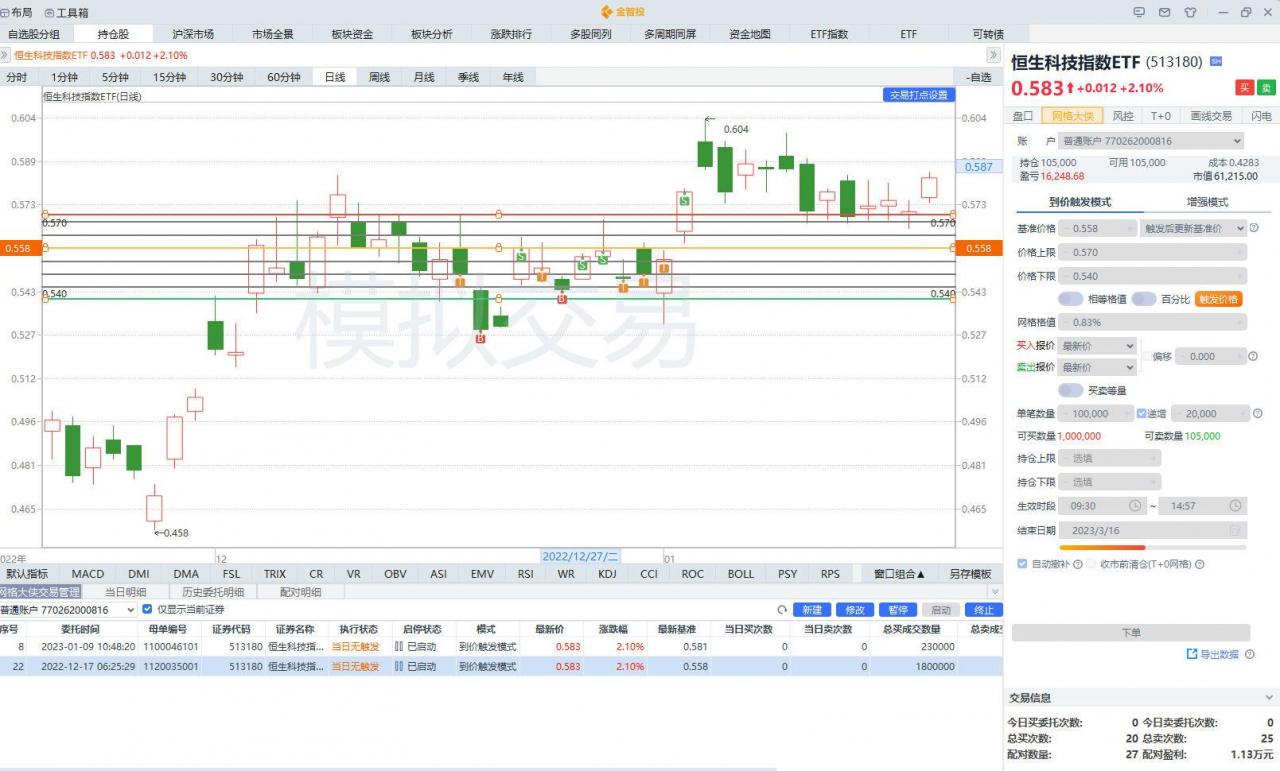
Task: Select the MACD indicator tab
Action: point(88,574)
